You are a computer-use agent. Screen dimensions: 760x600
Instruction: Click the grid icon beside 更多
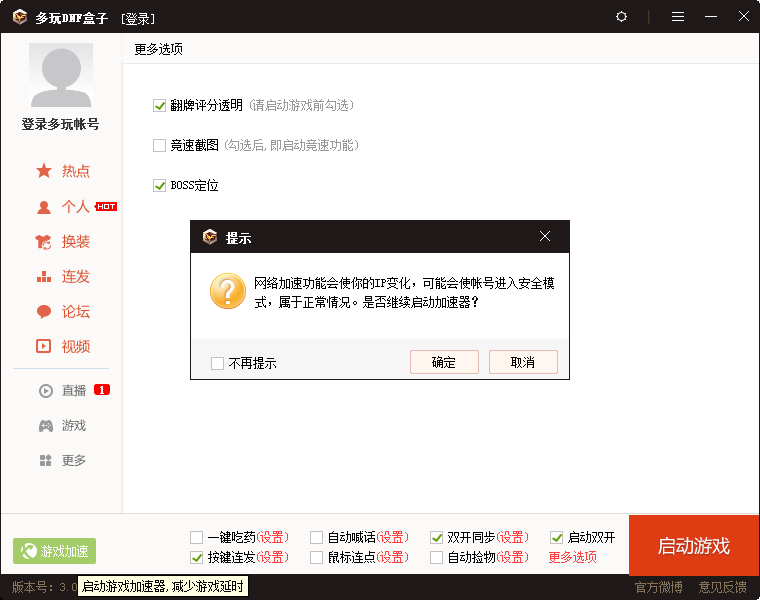46,460
